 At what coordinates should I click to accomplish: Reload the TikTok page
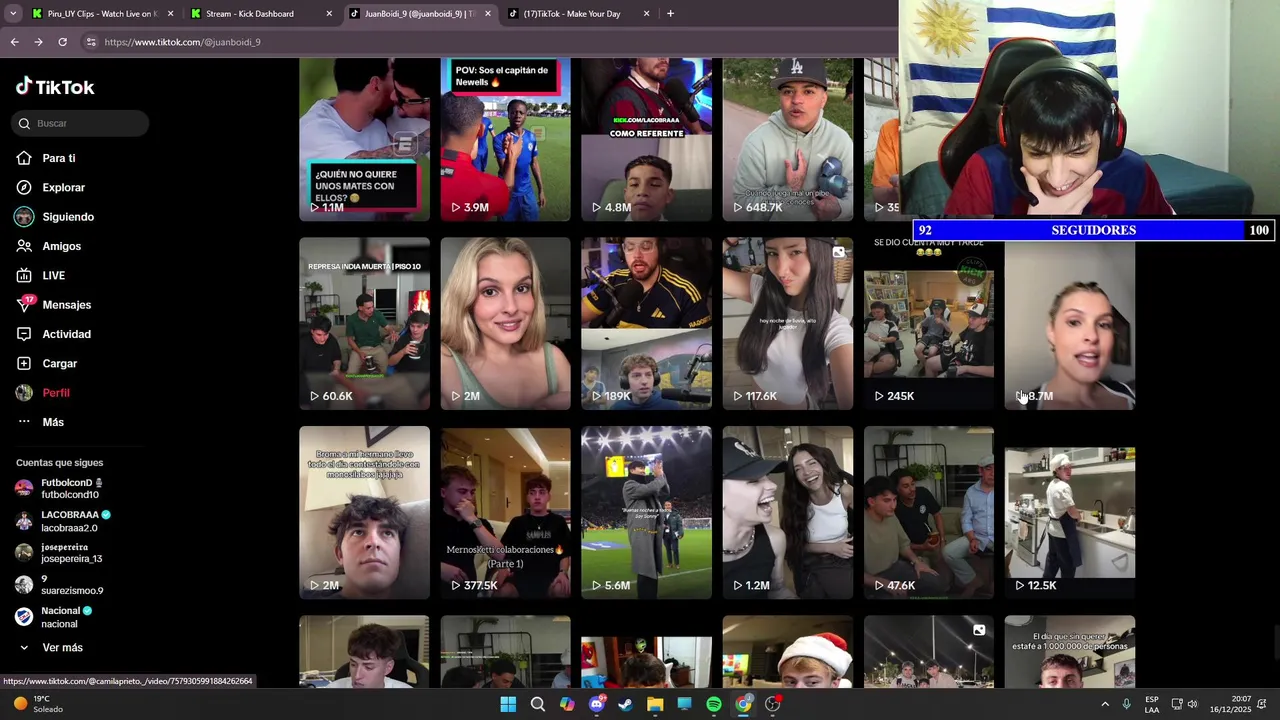click(62, 42)
